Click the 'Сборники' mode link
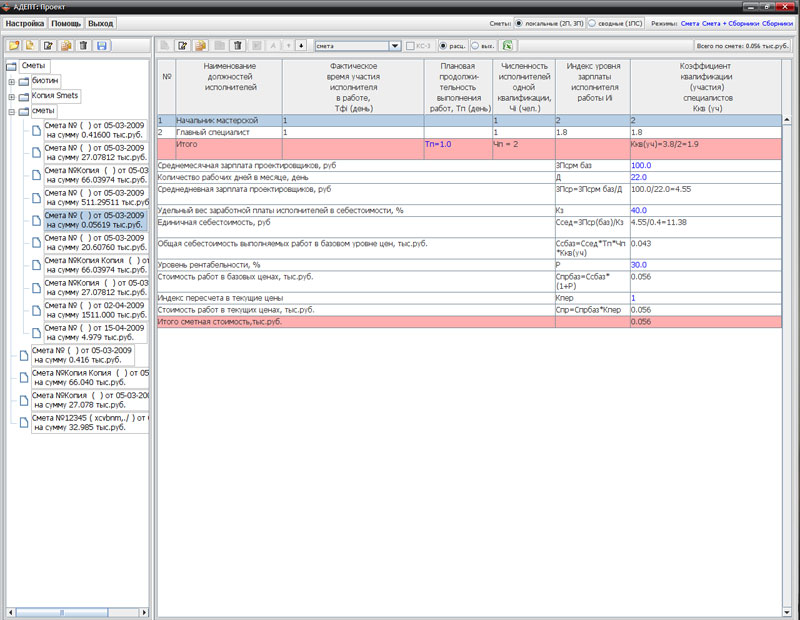 point(778,22)
